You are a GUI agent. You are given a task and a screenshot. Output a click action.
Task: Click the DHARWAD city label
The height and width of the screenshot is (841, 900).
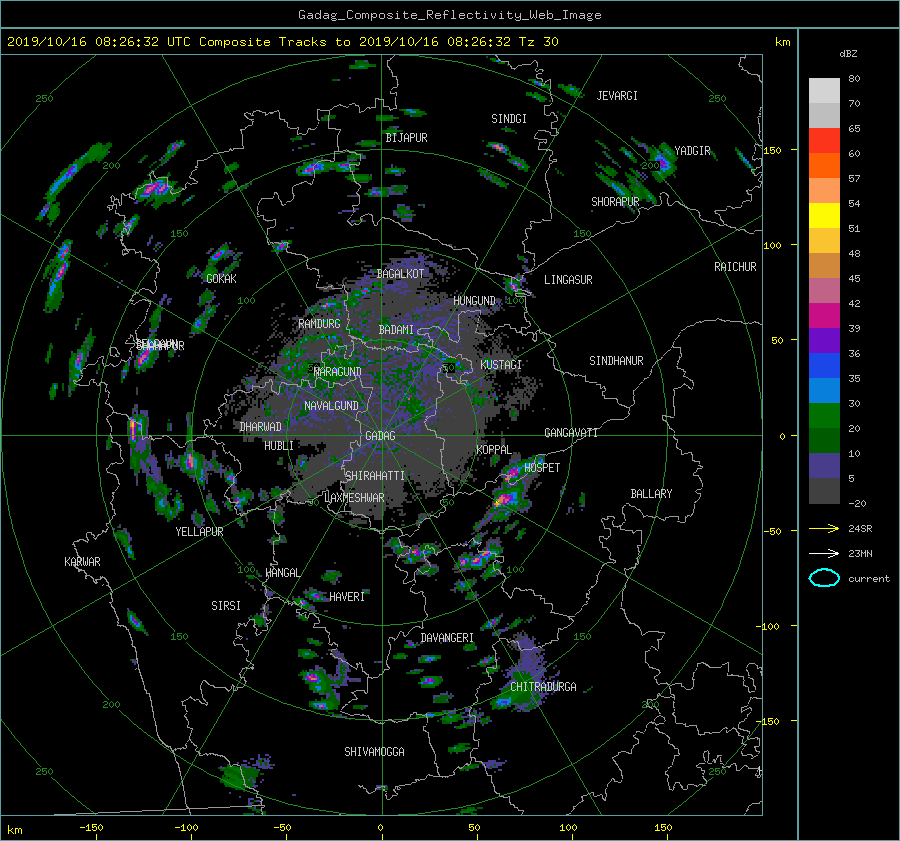[260, 427]
